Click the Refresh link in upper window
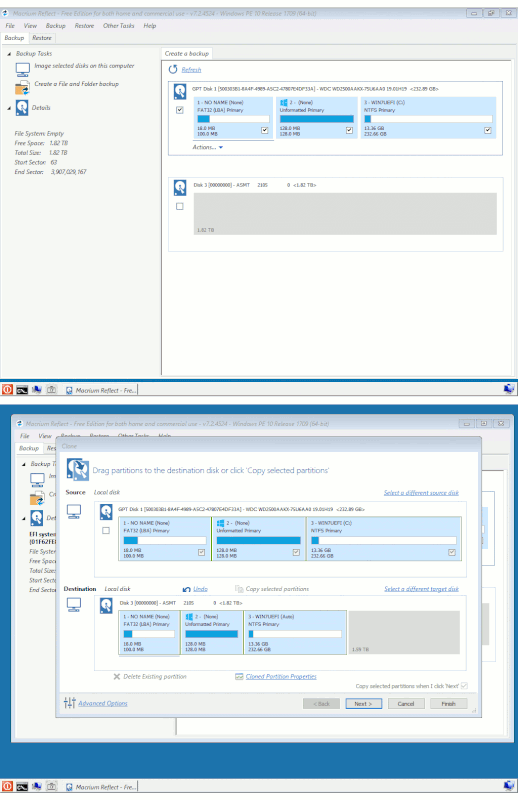This screenshot has width=518, height=800. 191,70
